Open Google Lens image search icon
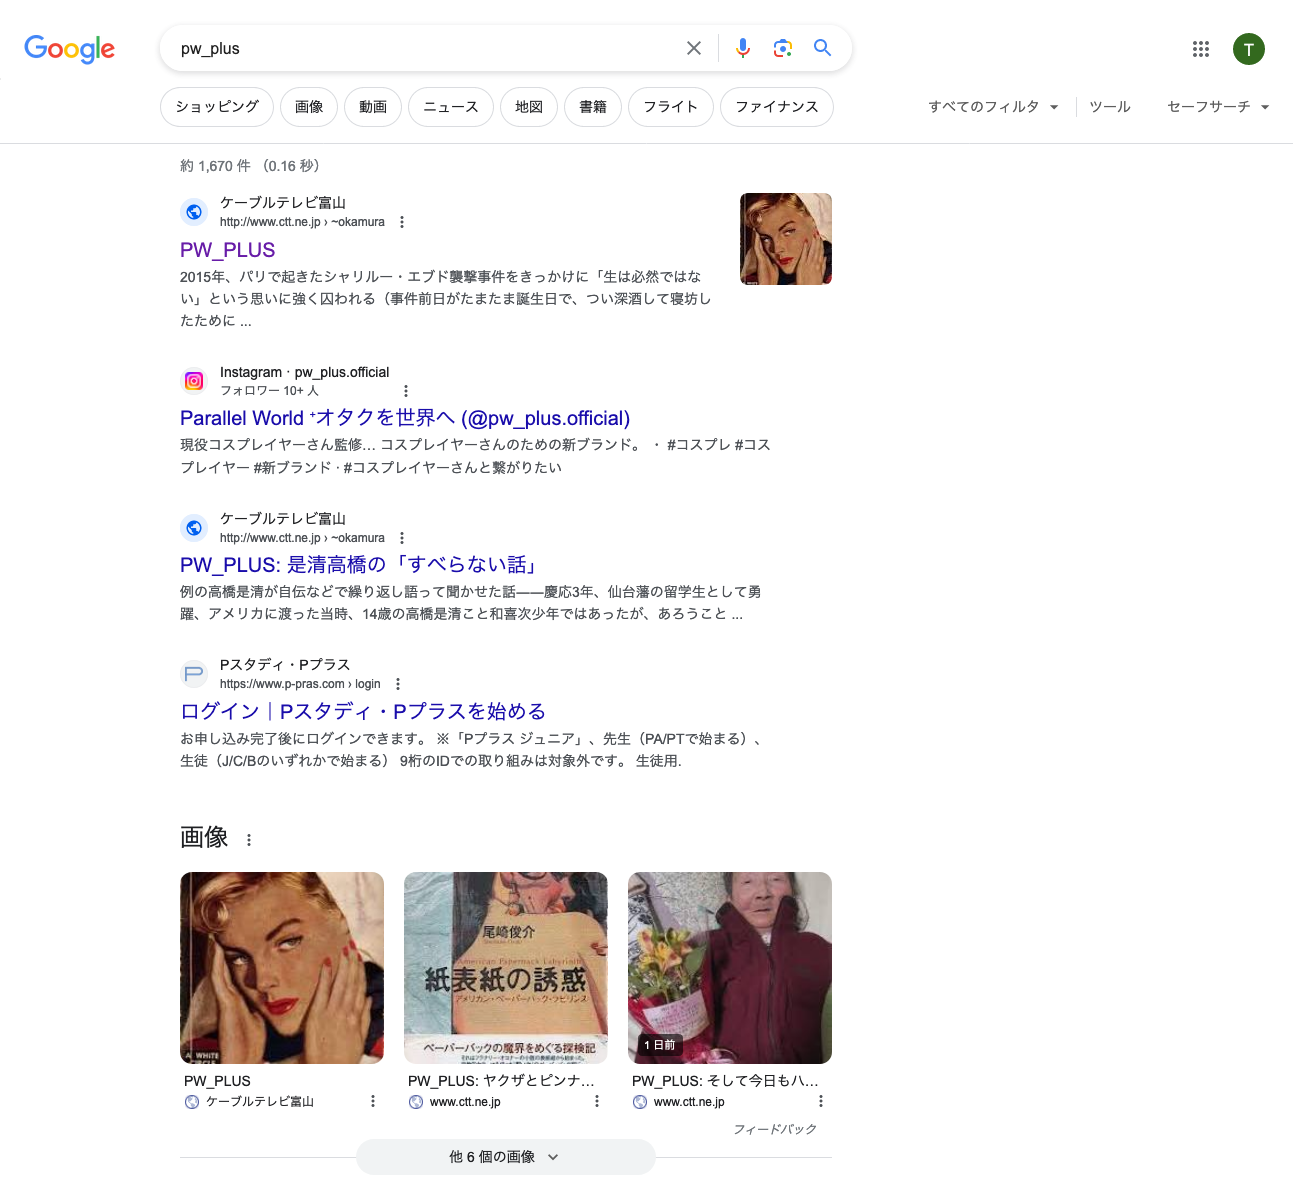The height and width of the screenshot is (1199, 1293). [x=783, y=48]
